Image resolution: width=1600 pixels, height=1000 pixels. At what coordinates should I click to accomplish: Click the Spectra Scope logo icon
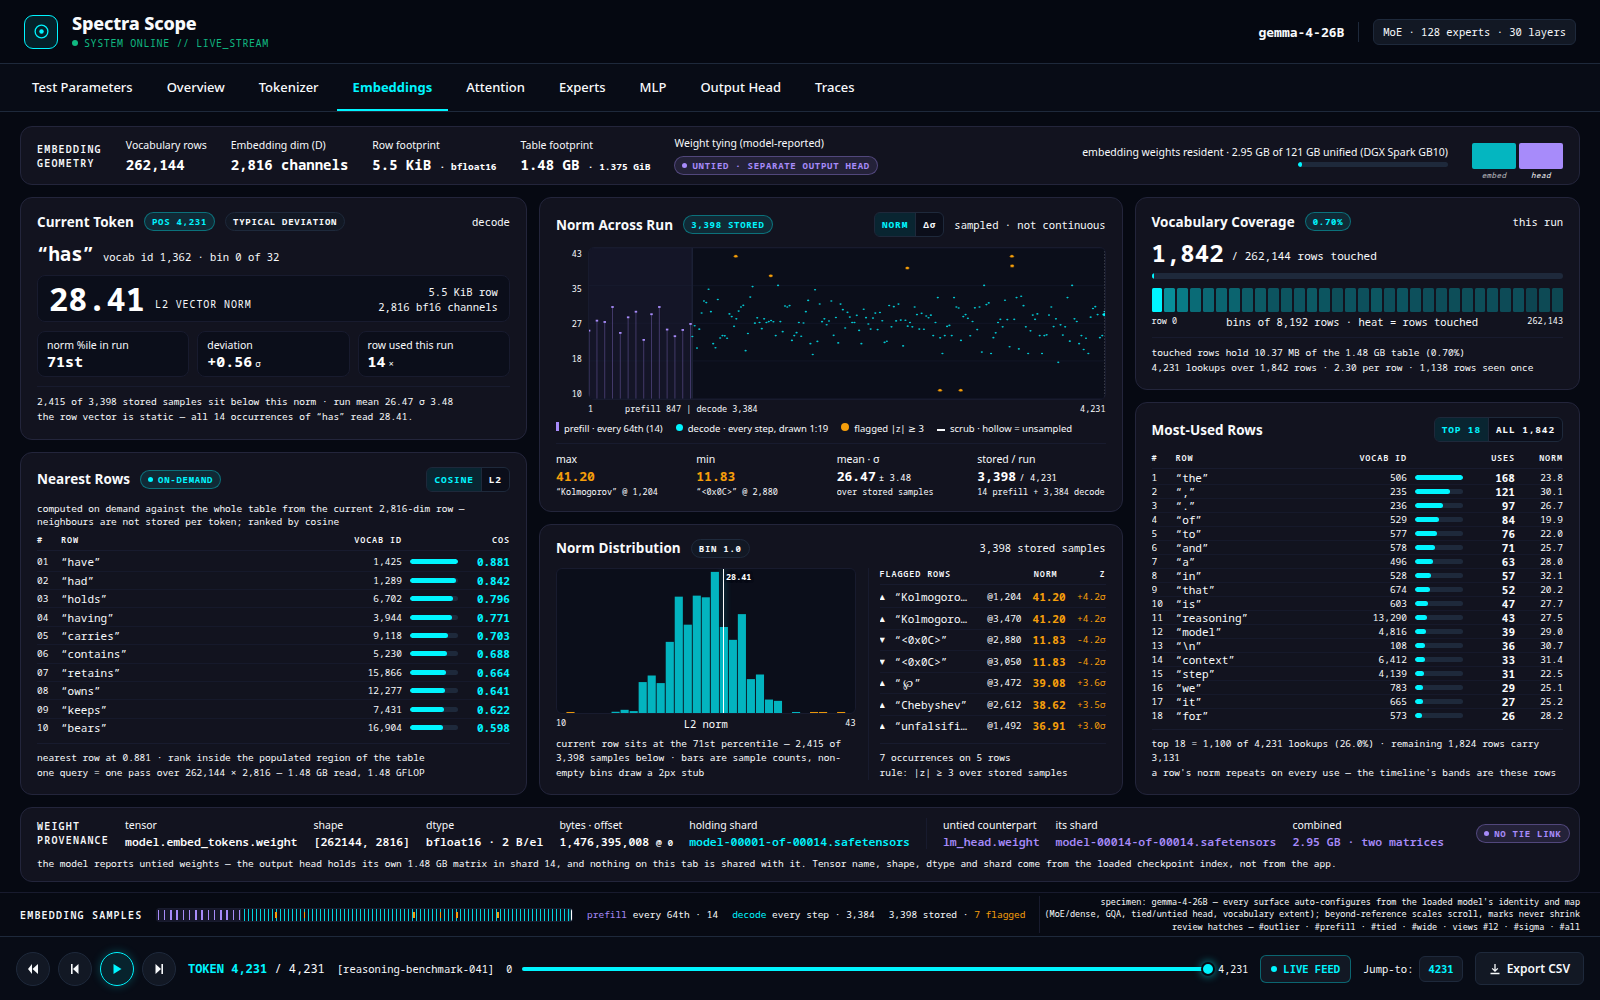(41, 32)
